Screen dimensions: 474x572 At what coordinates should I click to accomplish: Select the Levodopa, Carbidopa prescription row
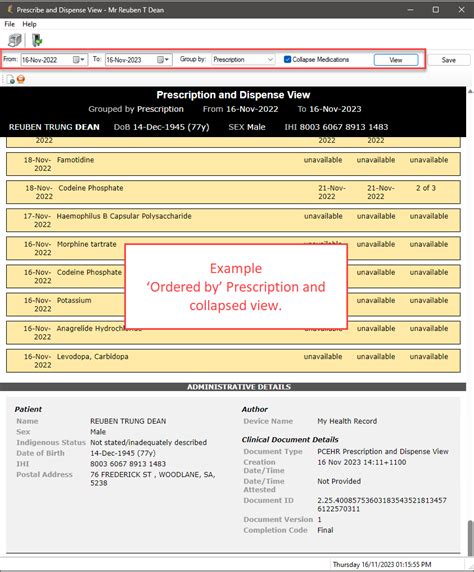[x=233, y=361]
